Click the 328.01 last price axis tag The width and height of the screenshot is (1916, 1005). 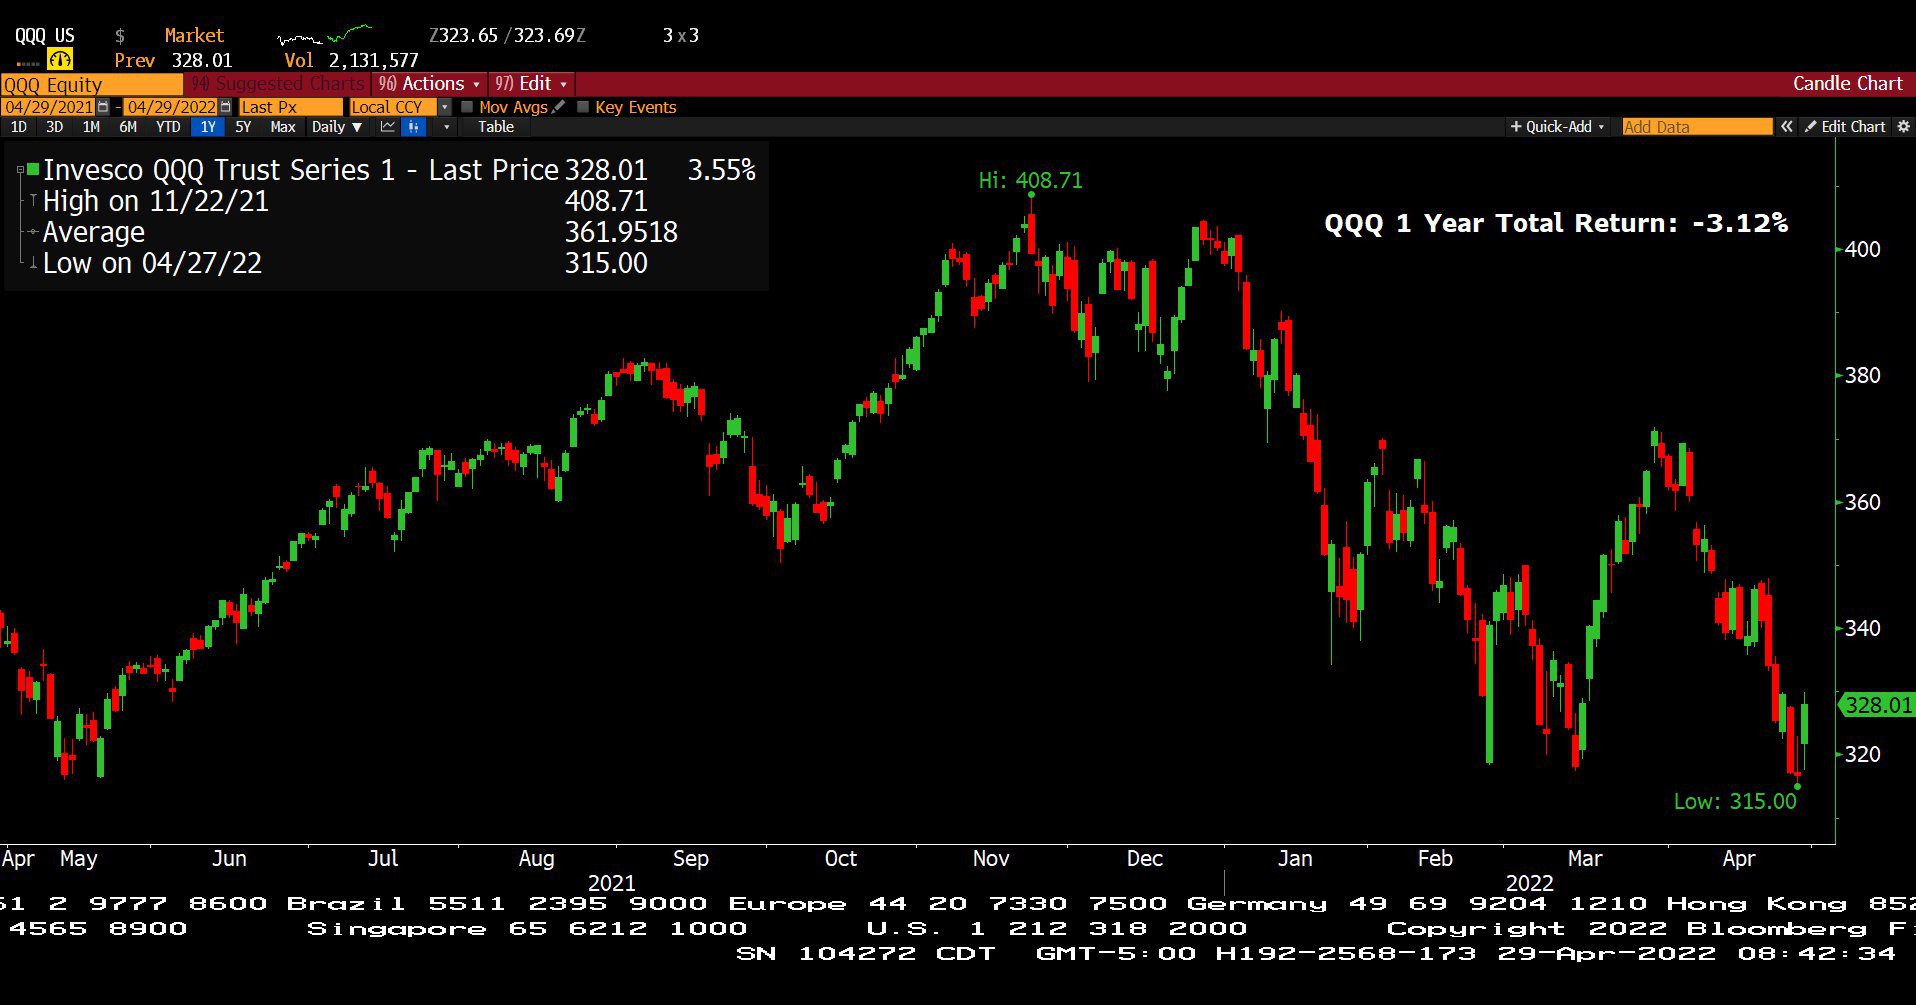[1878, 705]
